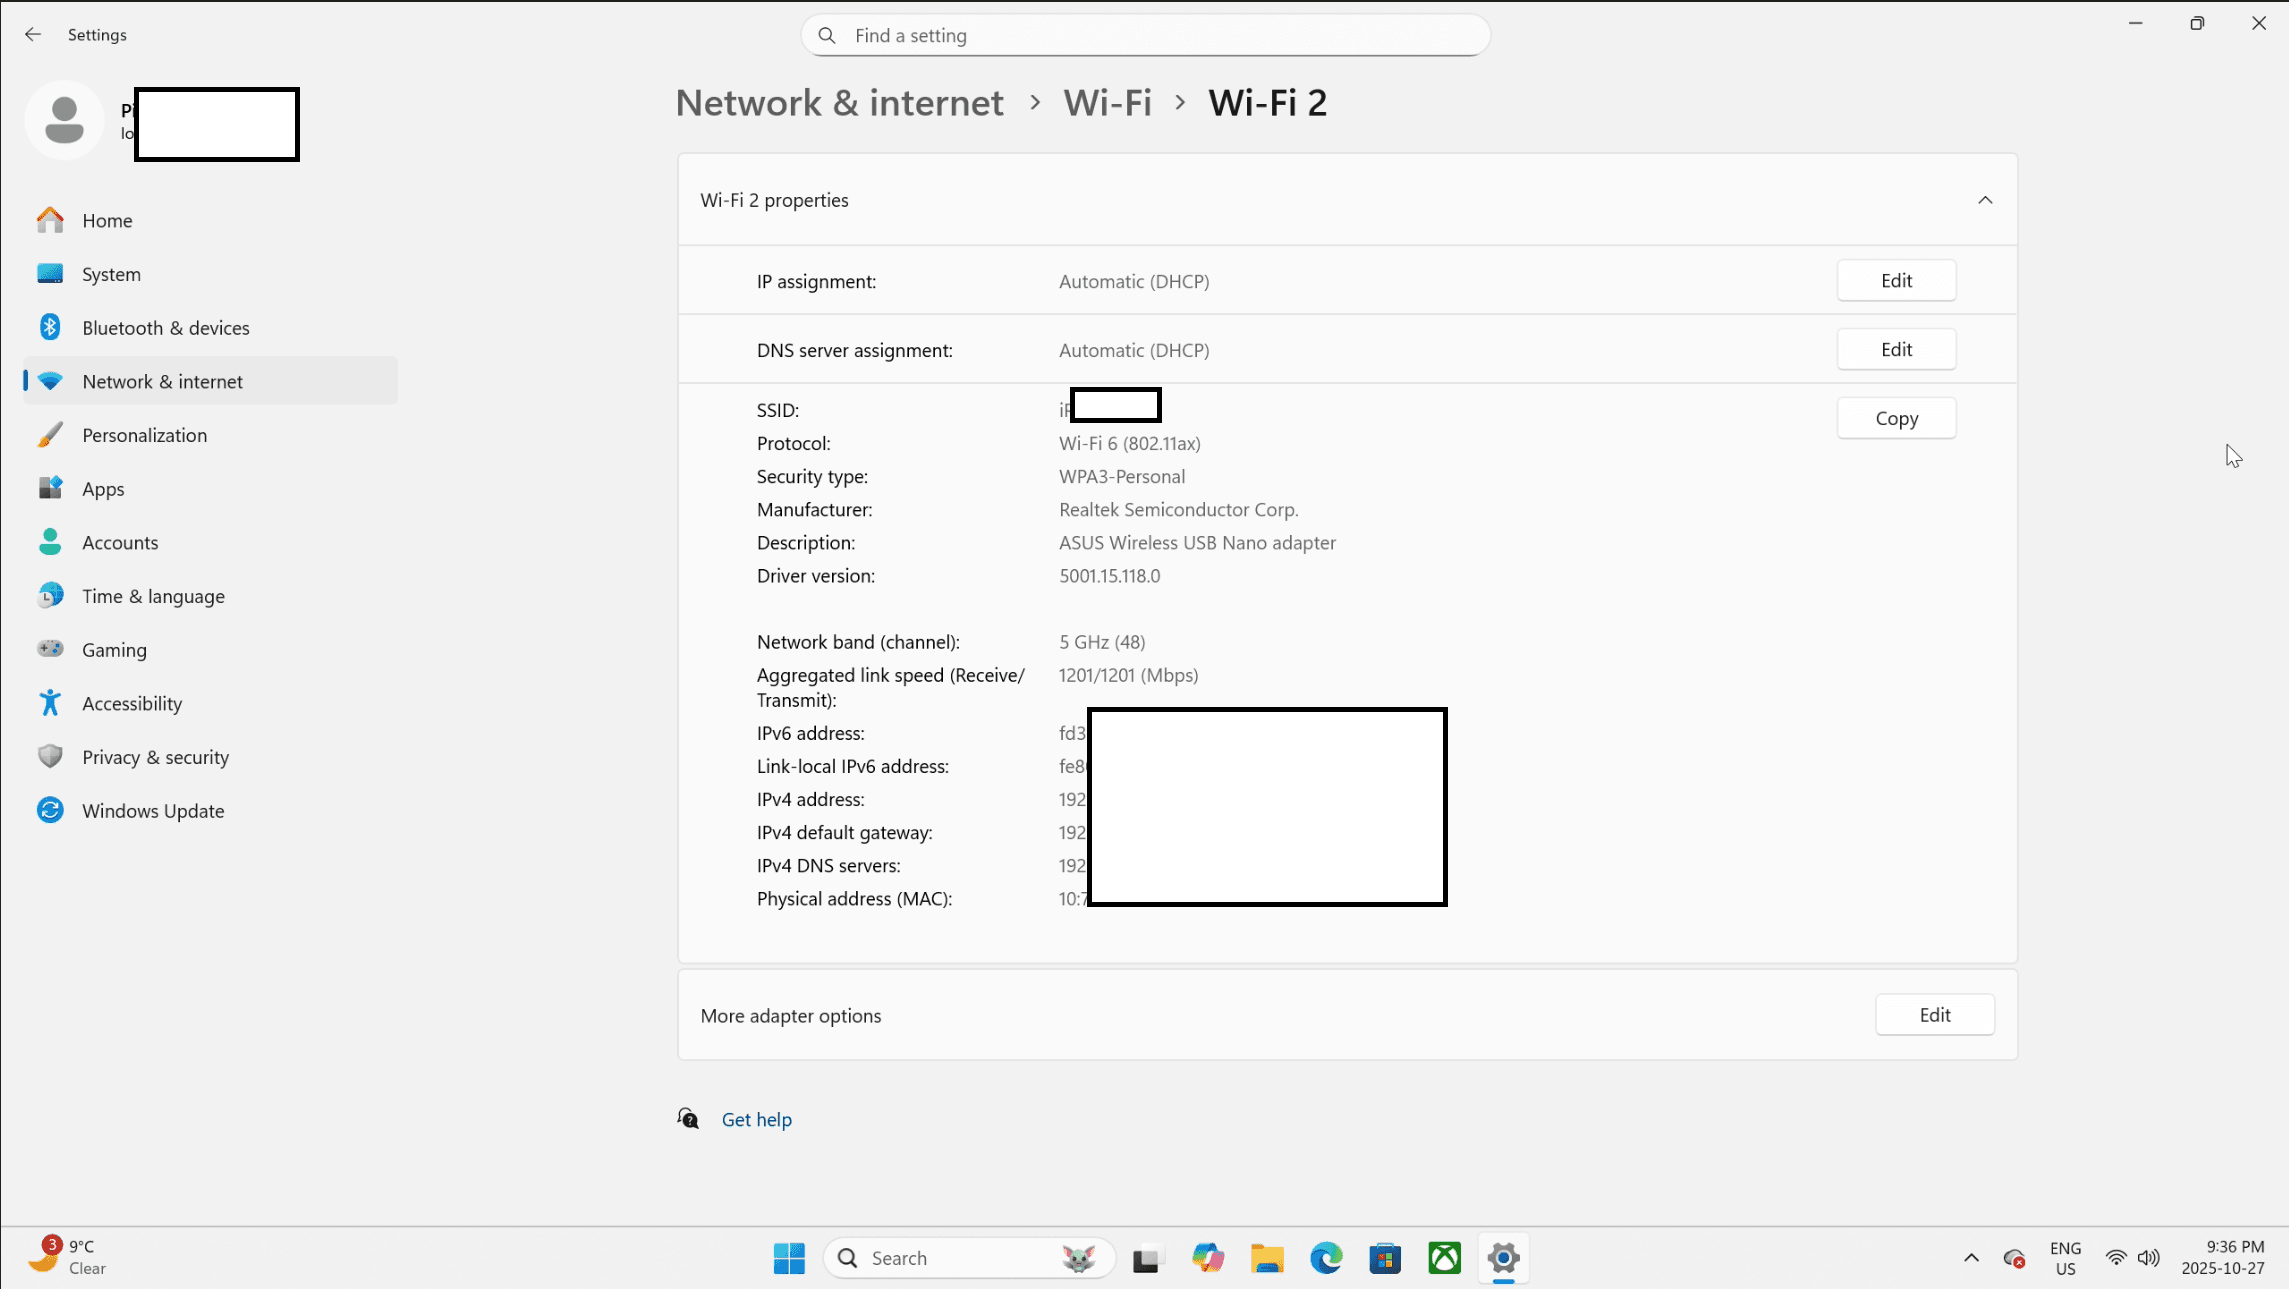Click the Find a setting search box
2289x1289 pixels.
click(1145, 36)
